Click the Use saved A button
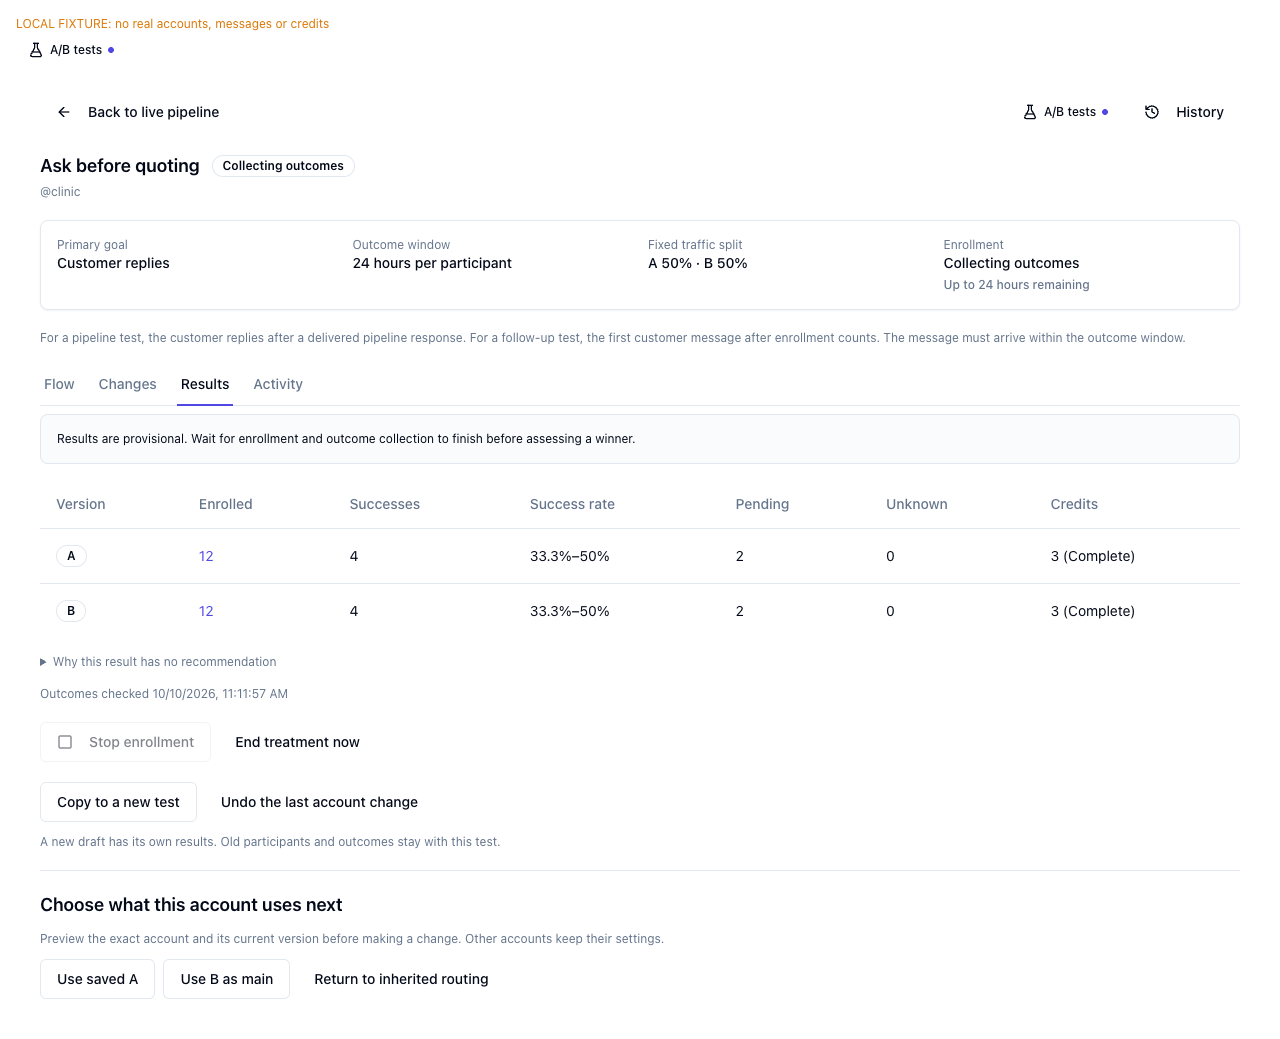This screenshot has height=1039, width=1280. tap(97, 979)
